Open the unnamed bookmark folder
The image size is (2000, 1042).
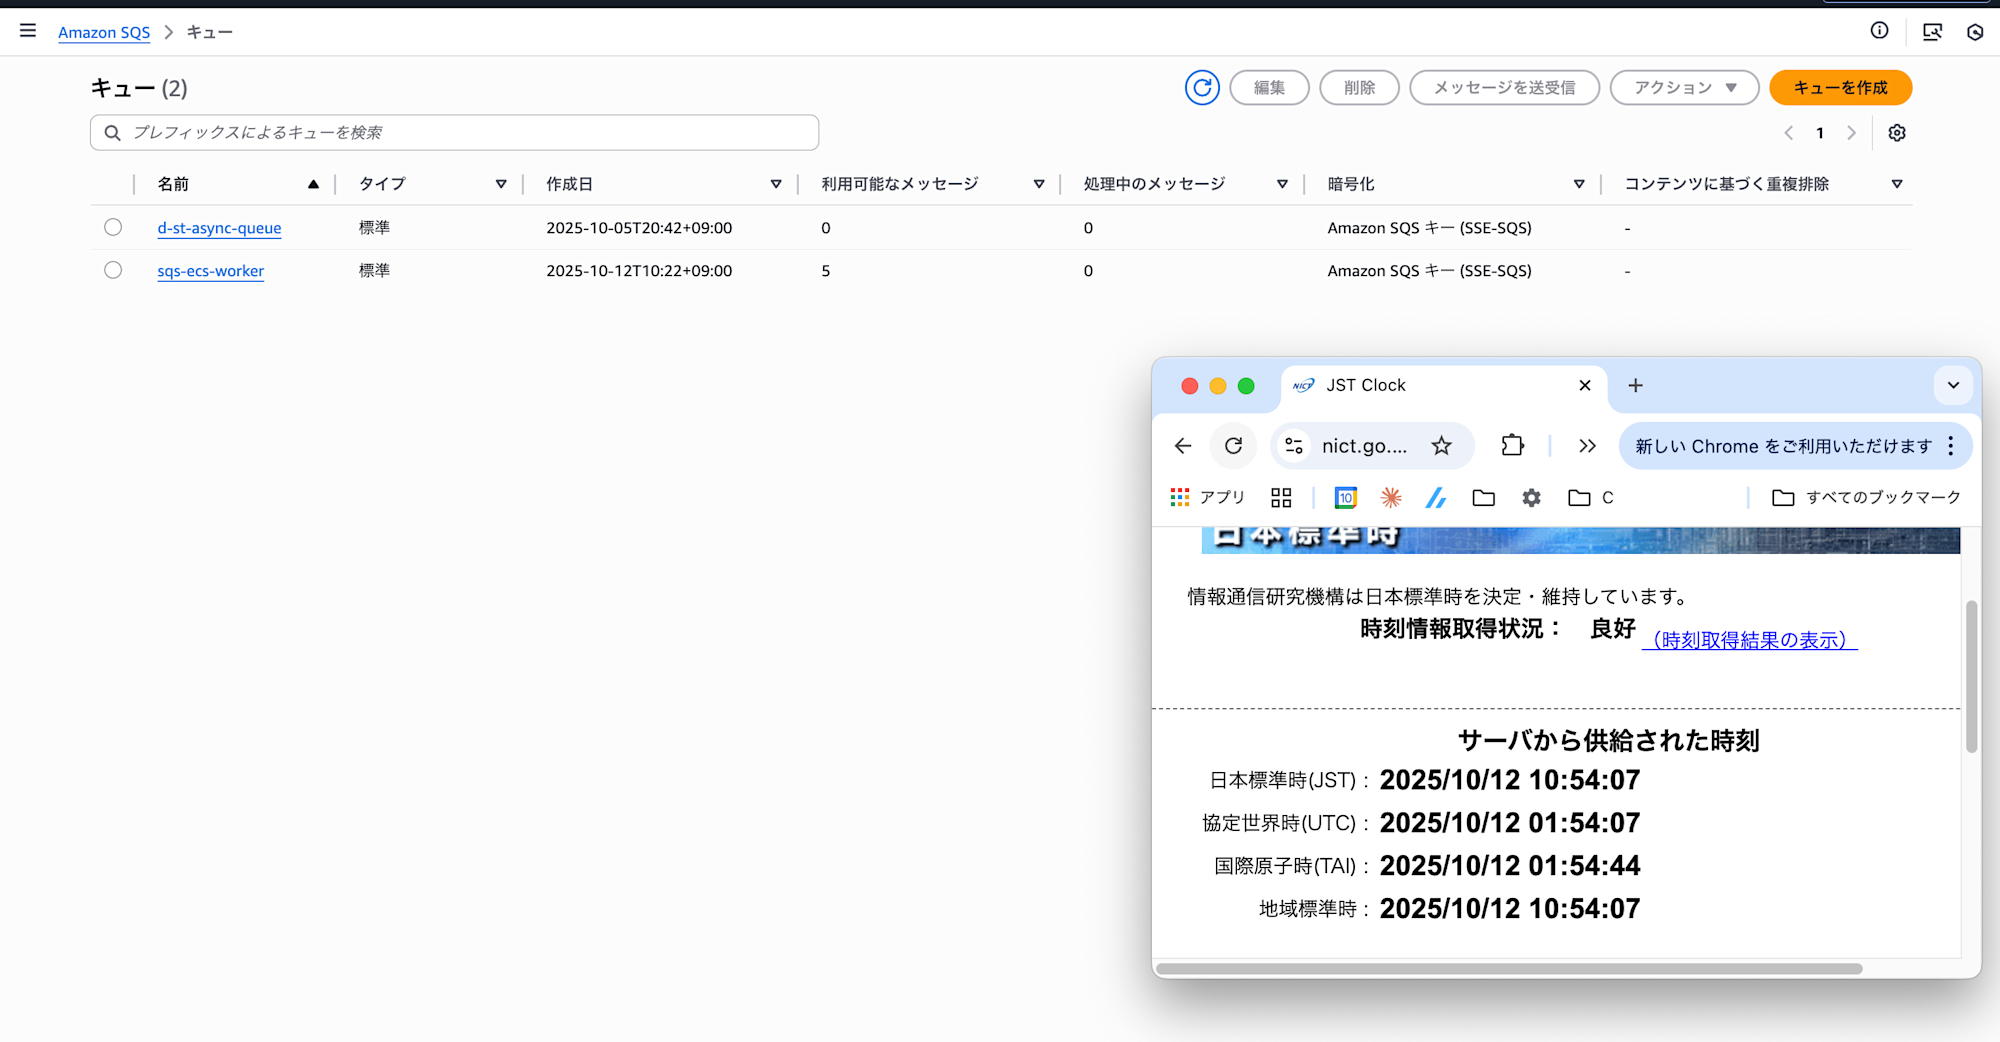[1484, 497]
